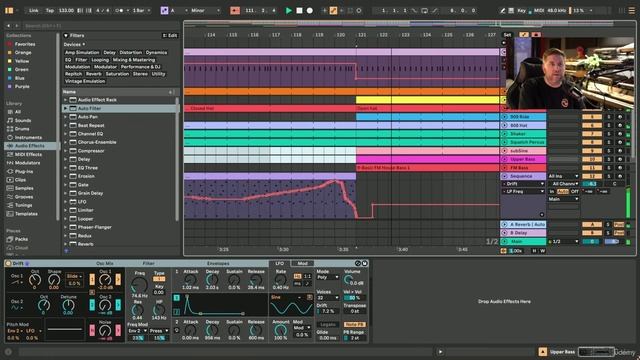Switch to the LFO tab in Drift
The width and height of the screenshot is (640, 360).
pyautogui.click(x=280, y=264)
